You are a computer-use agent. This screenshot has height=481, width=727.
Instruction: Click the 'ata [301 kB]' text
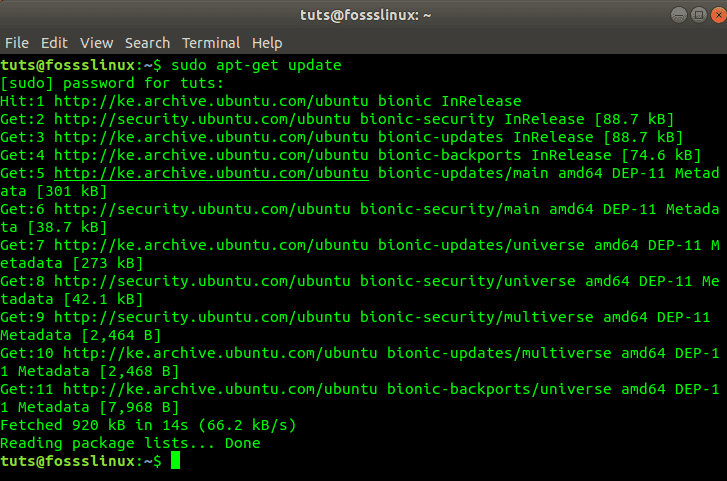(54, 191)
